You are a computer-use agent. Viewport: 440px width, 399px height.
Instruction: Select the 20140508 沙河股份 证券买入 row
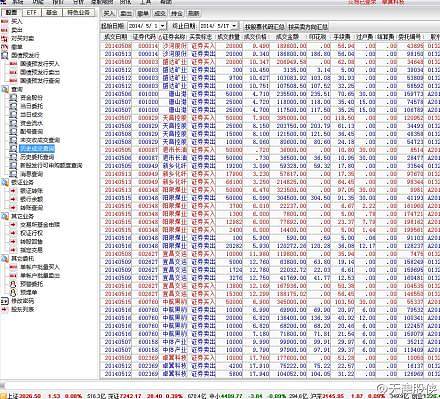pyautogui.click(x=270, y=46)
